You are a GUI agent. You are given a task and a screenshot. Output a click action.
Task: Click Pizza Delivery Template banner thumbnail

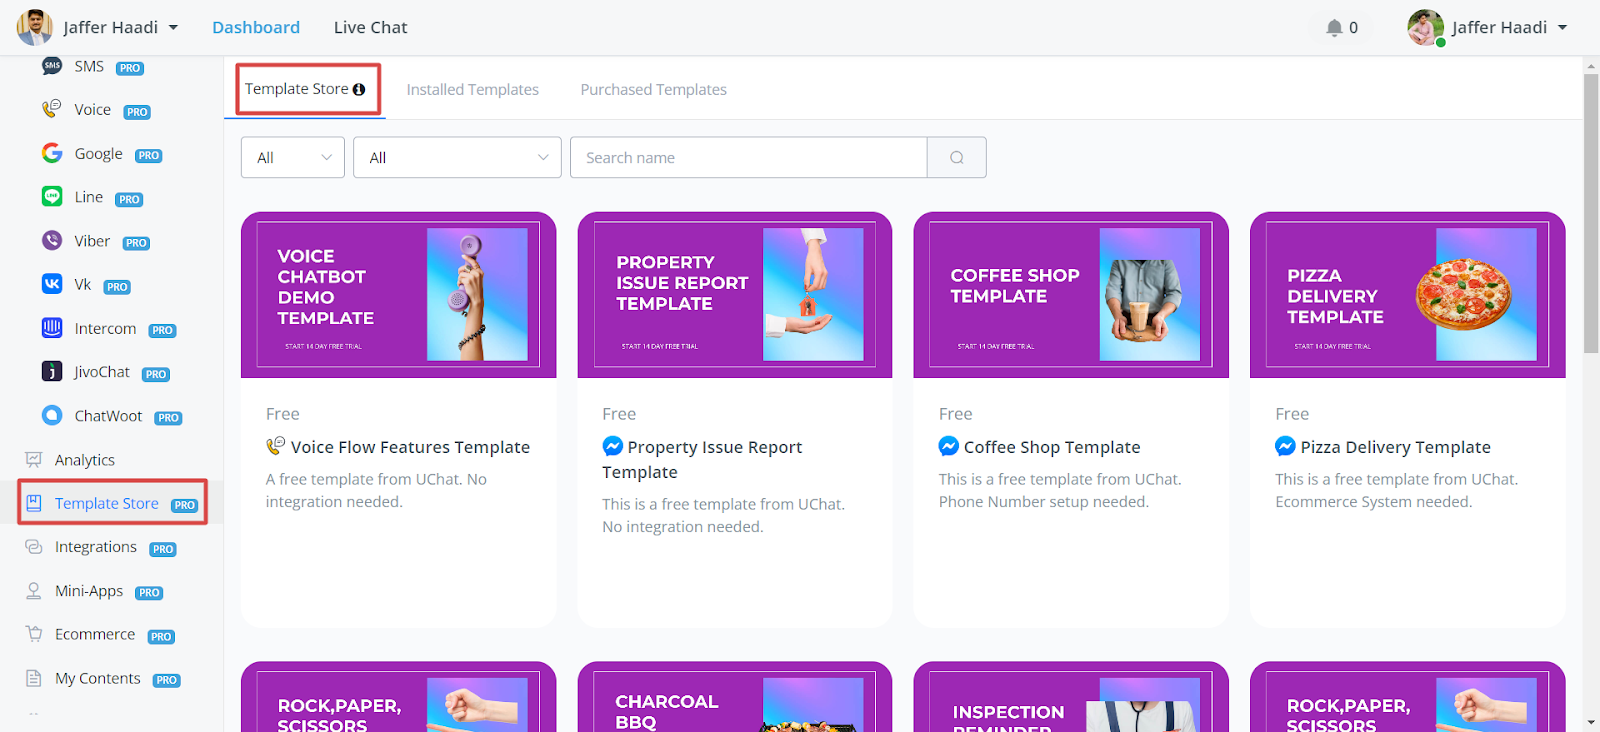coord(1408,294)
